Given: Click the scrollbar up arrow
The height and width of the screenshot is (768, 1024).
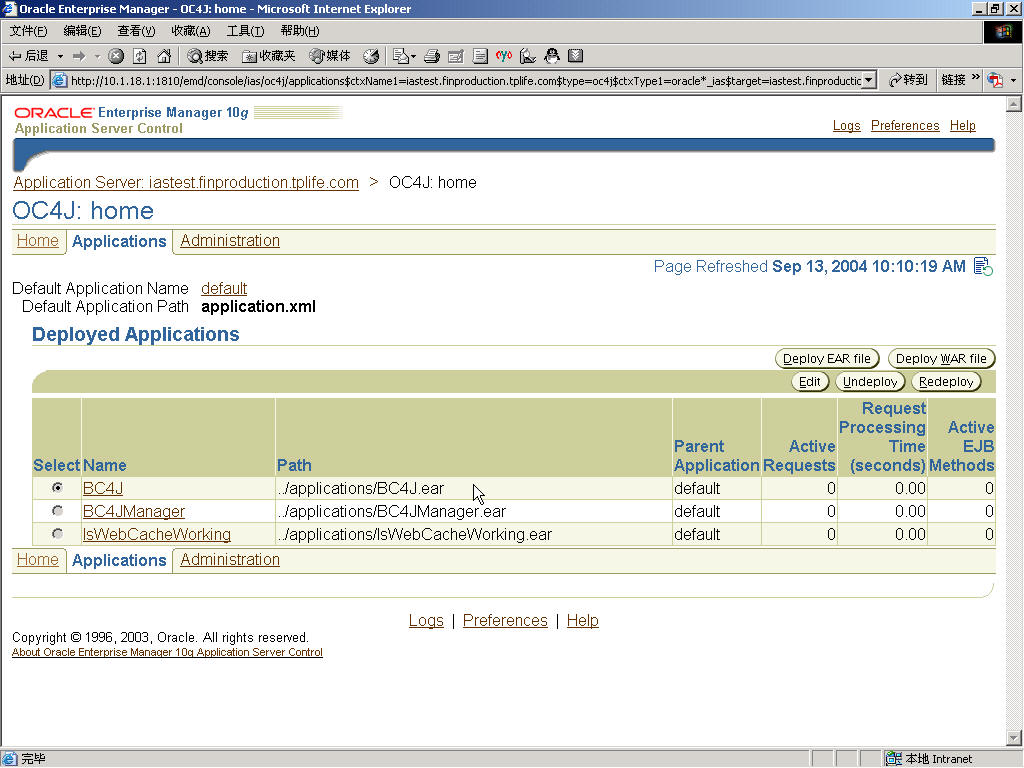Looking at the screenshot, I should coord(1014,104).
